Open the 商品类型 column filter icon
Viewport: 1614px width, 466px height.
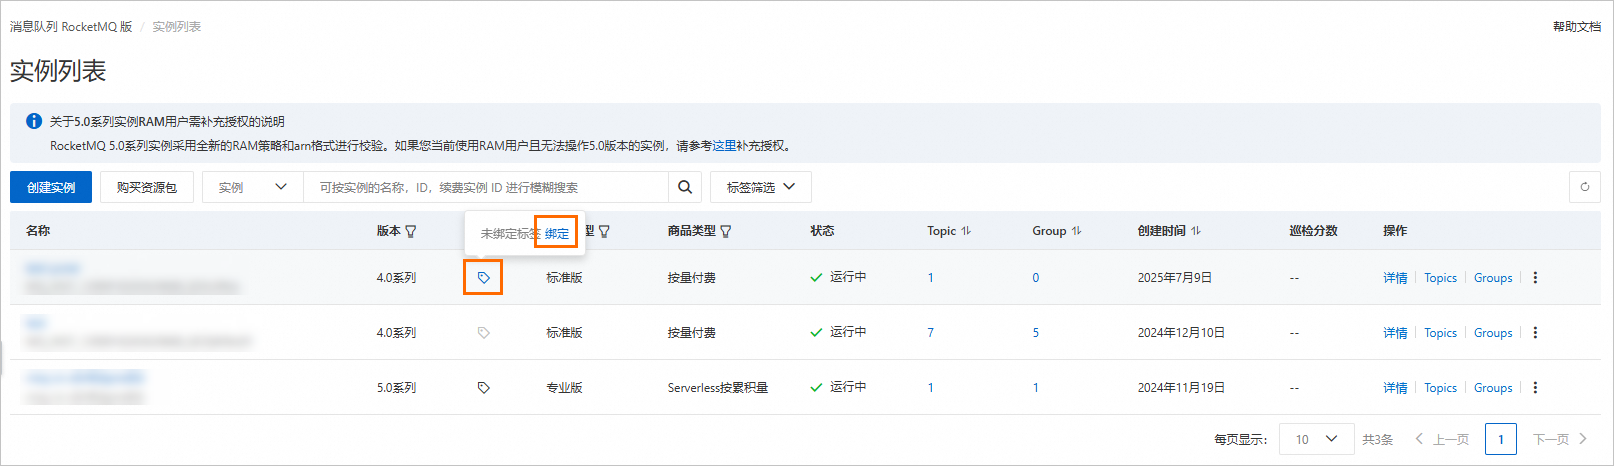coord(726,231)
